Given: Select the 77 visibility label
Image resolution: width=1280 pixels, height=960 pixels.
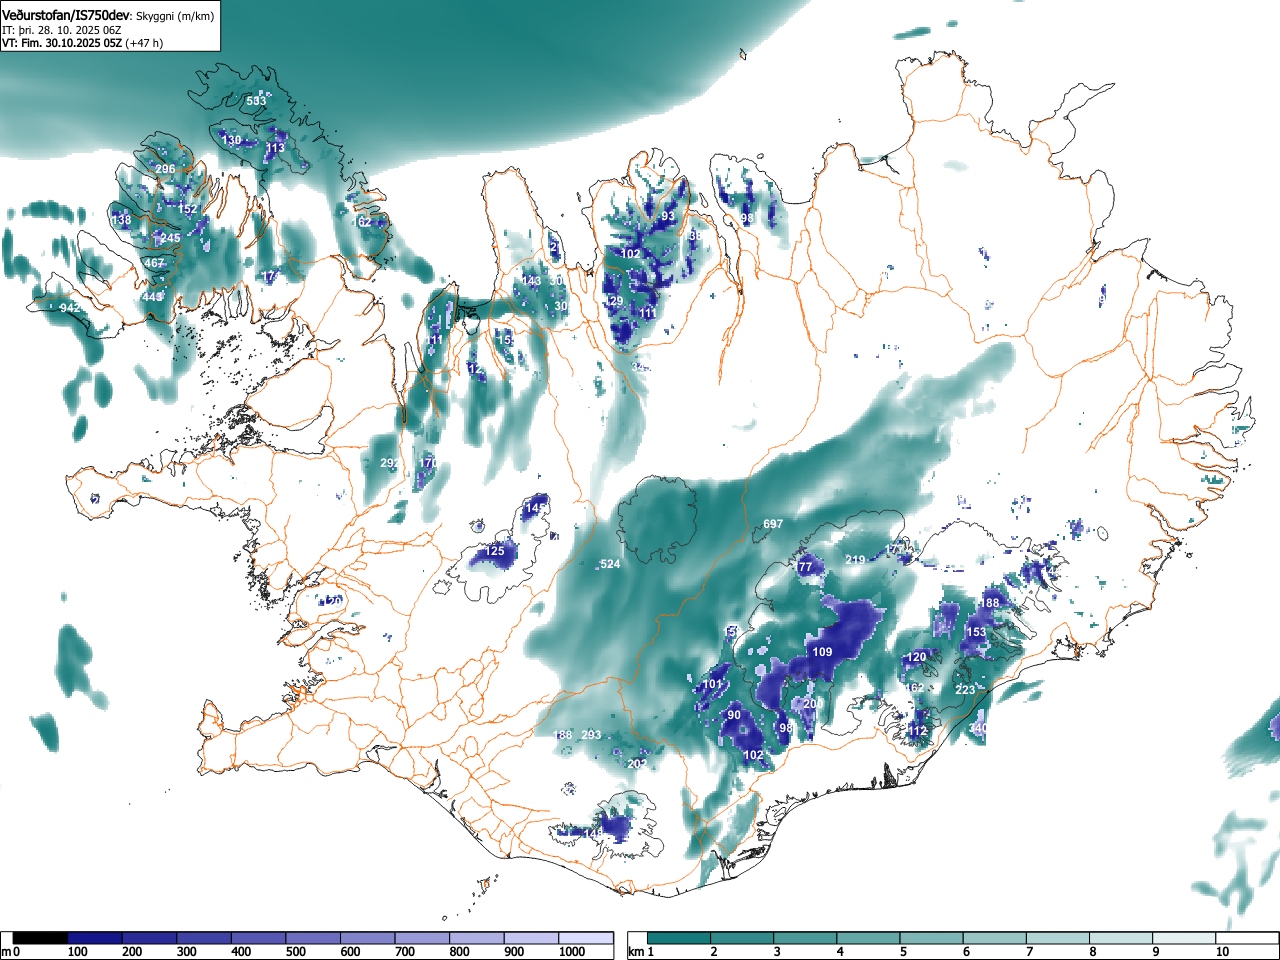Looking at the screenshot, I should (x=806, y=567).
